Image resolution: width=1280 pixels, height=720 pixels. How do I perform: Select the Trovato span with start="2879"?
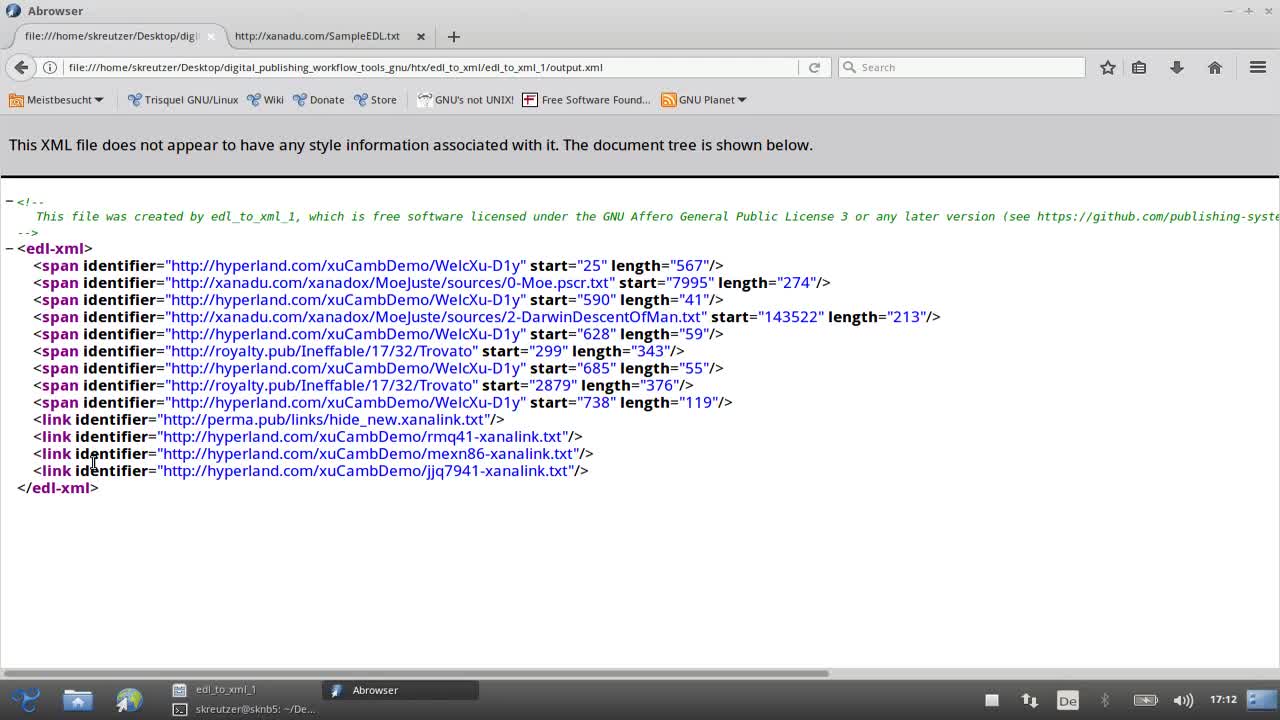coord(363,385)
